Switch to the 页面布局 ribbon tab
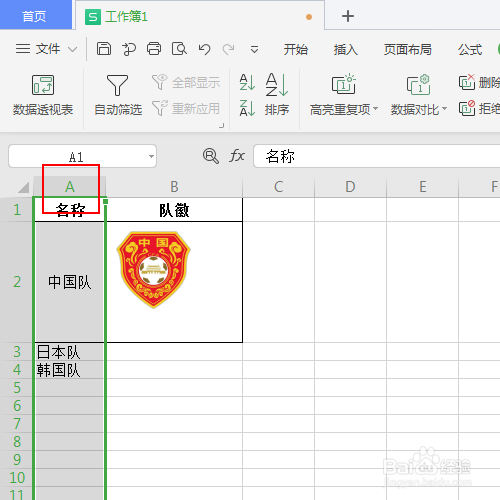The image size is (500, 500). (407, 49)
